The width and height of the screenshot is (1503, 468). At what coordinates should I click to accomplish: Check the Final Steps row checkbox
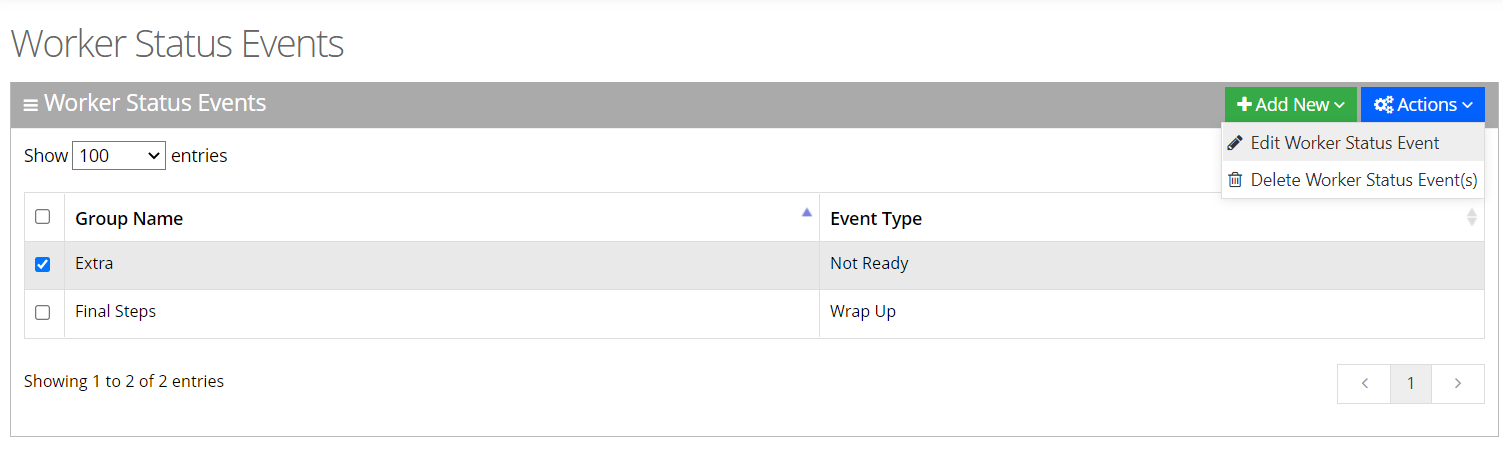click(x=43, y=312)
